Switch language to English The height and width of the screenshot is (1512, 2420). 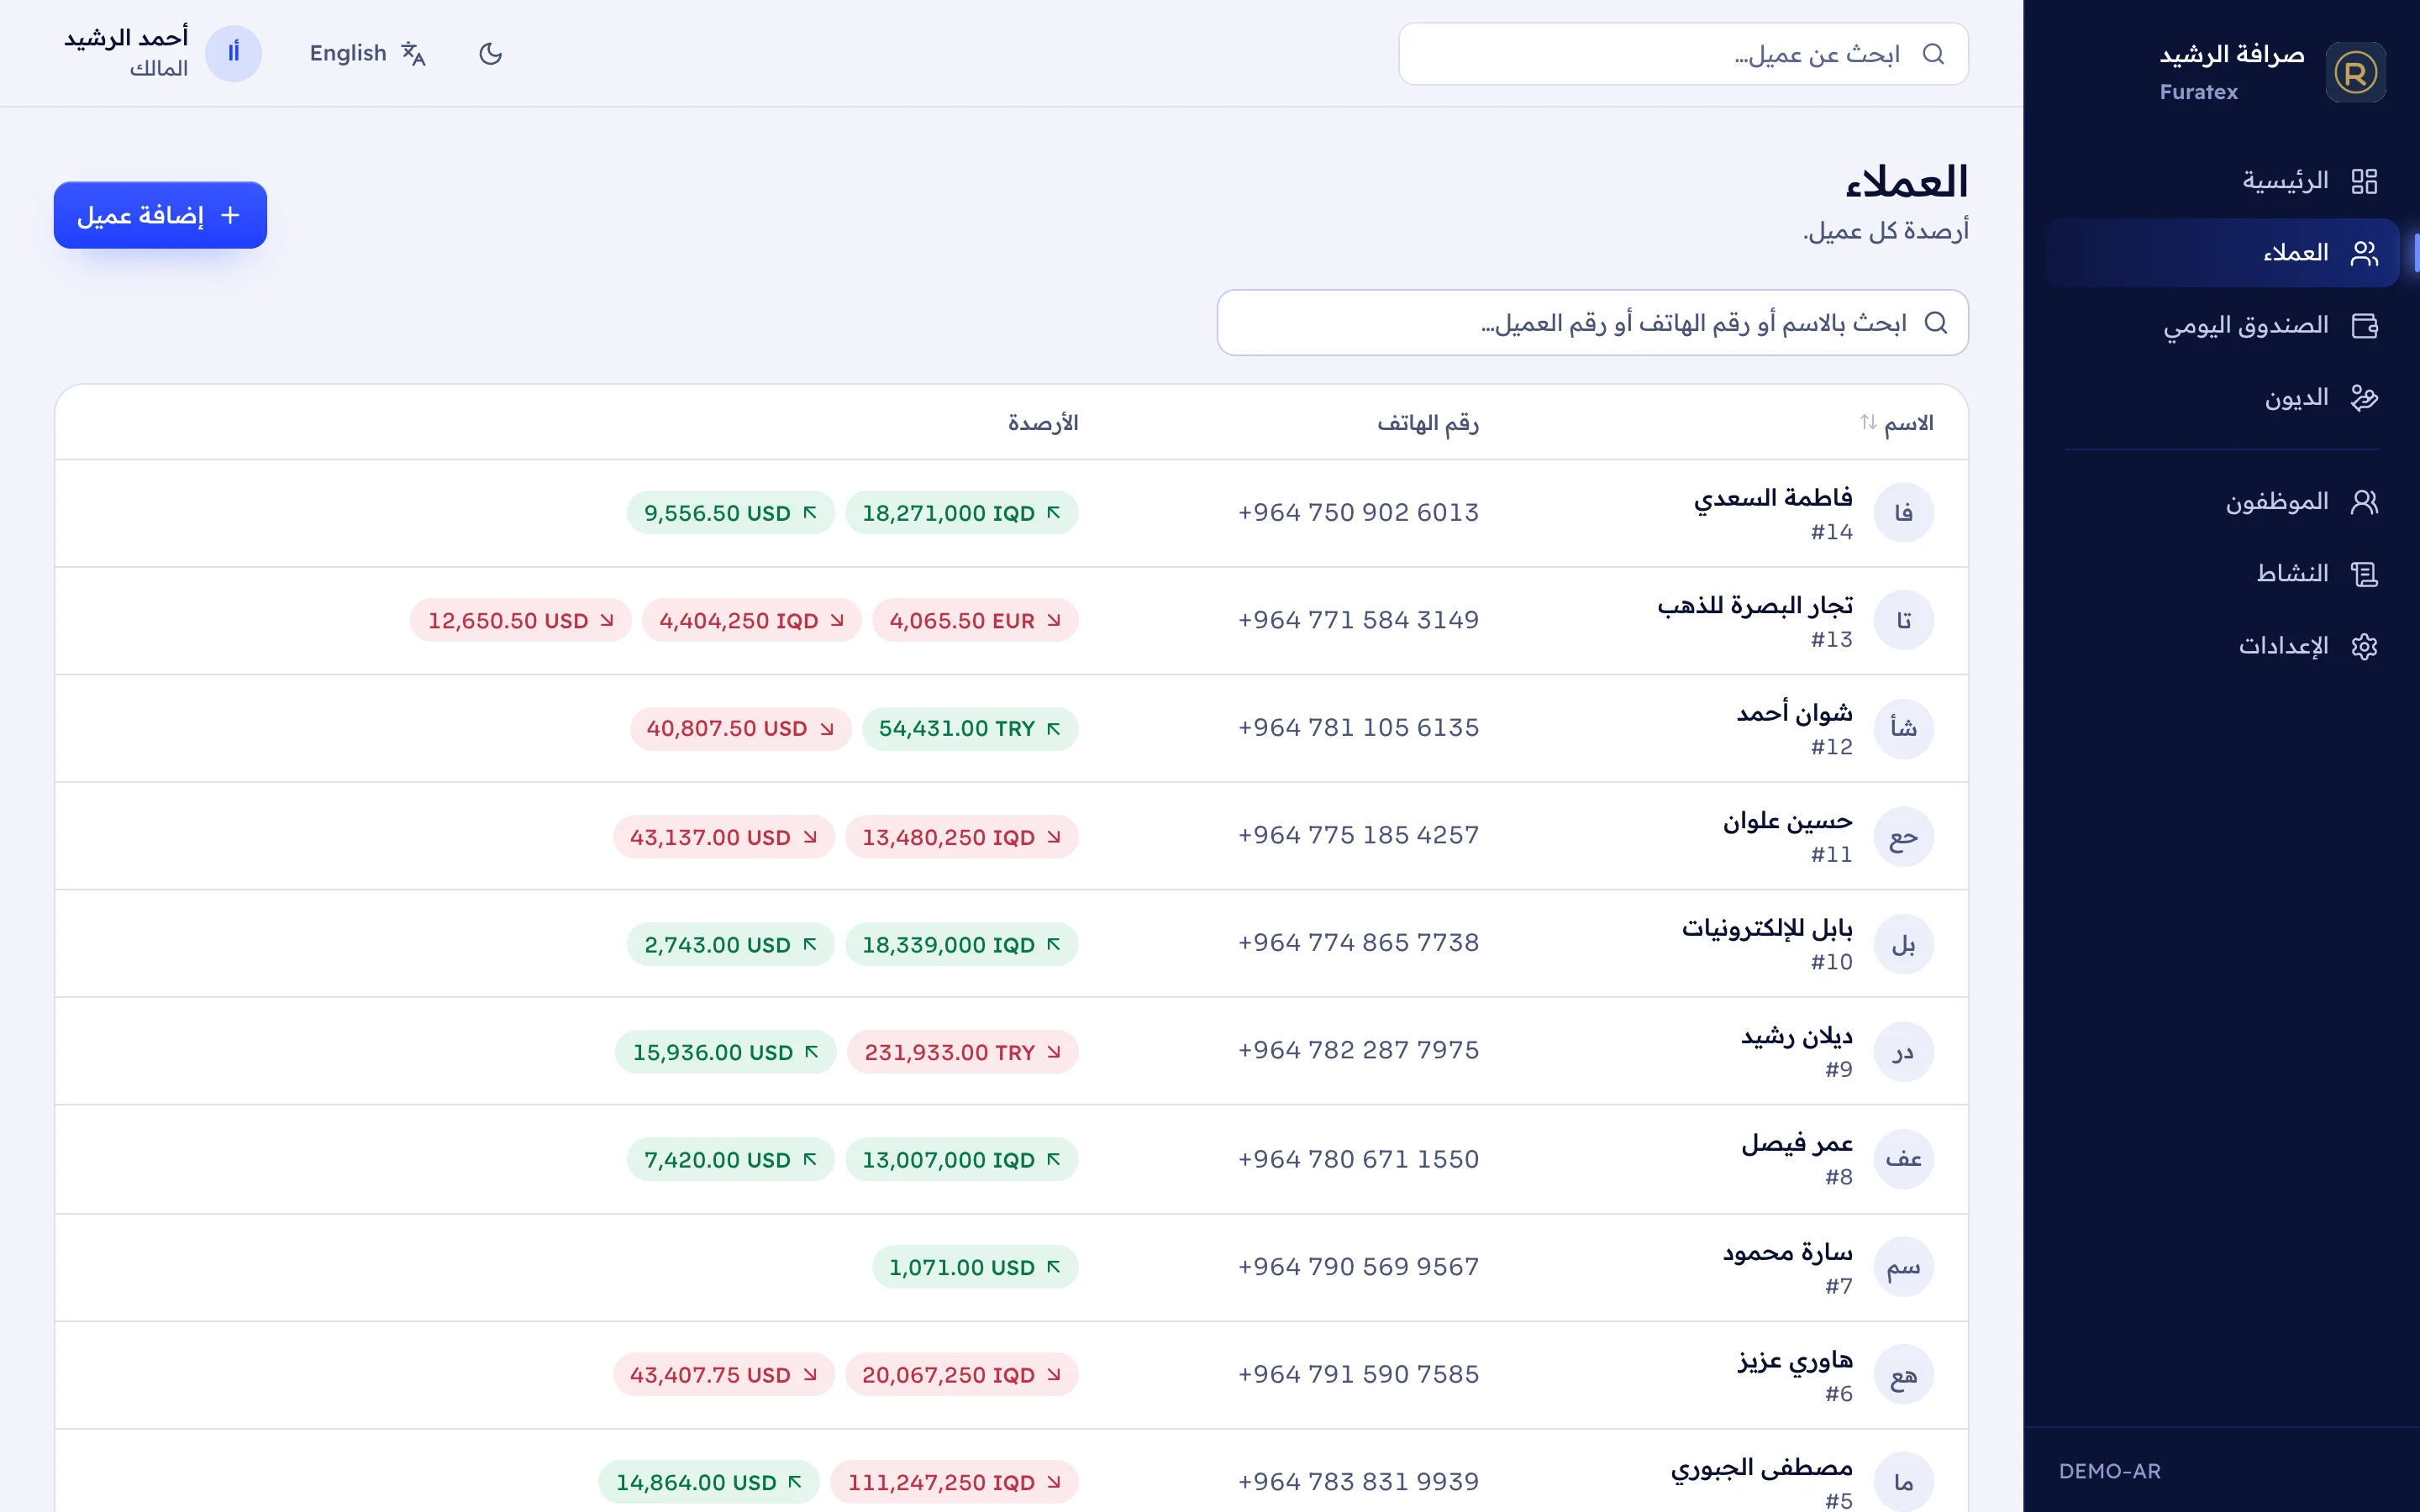368,53
